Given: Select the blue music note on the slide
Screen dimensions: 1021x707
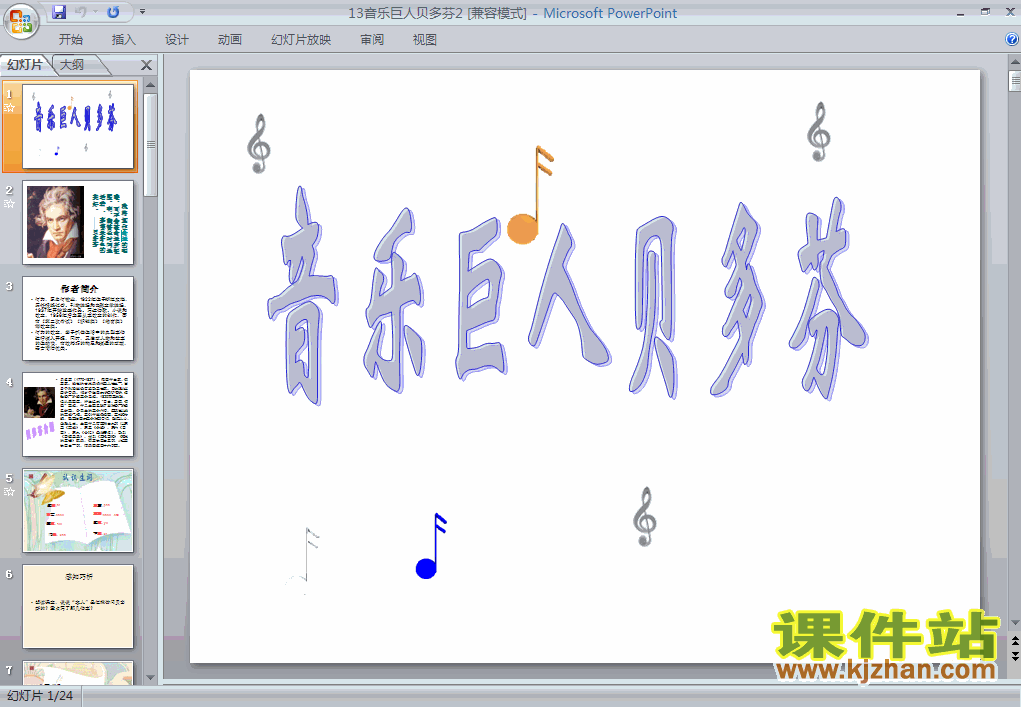Looking at the screenshot, I should pyautogui.click(x=432, y=546).
